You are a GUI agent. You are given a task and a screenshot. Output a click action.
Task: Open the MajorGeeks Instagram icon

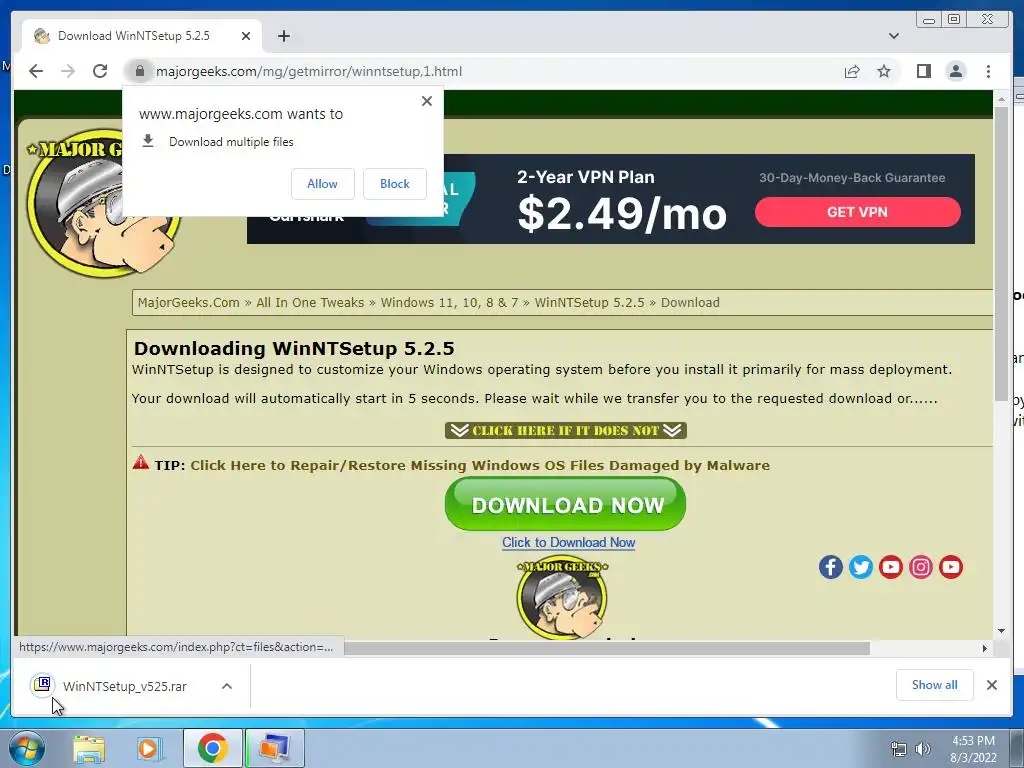click(x=921, y=567)
